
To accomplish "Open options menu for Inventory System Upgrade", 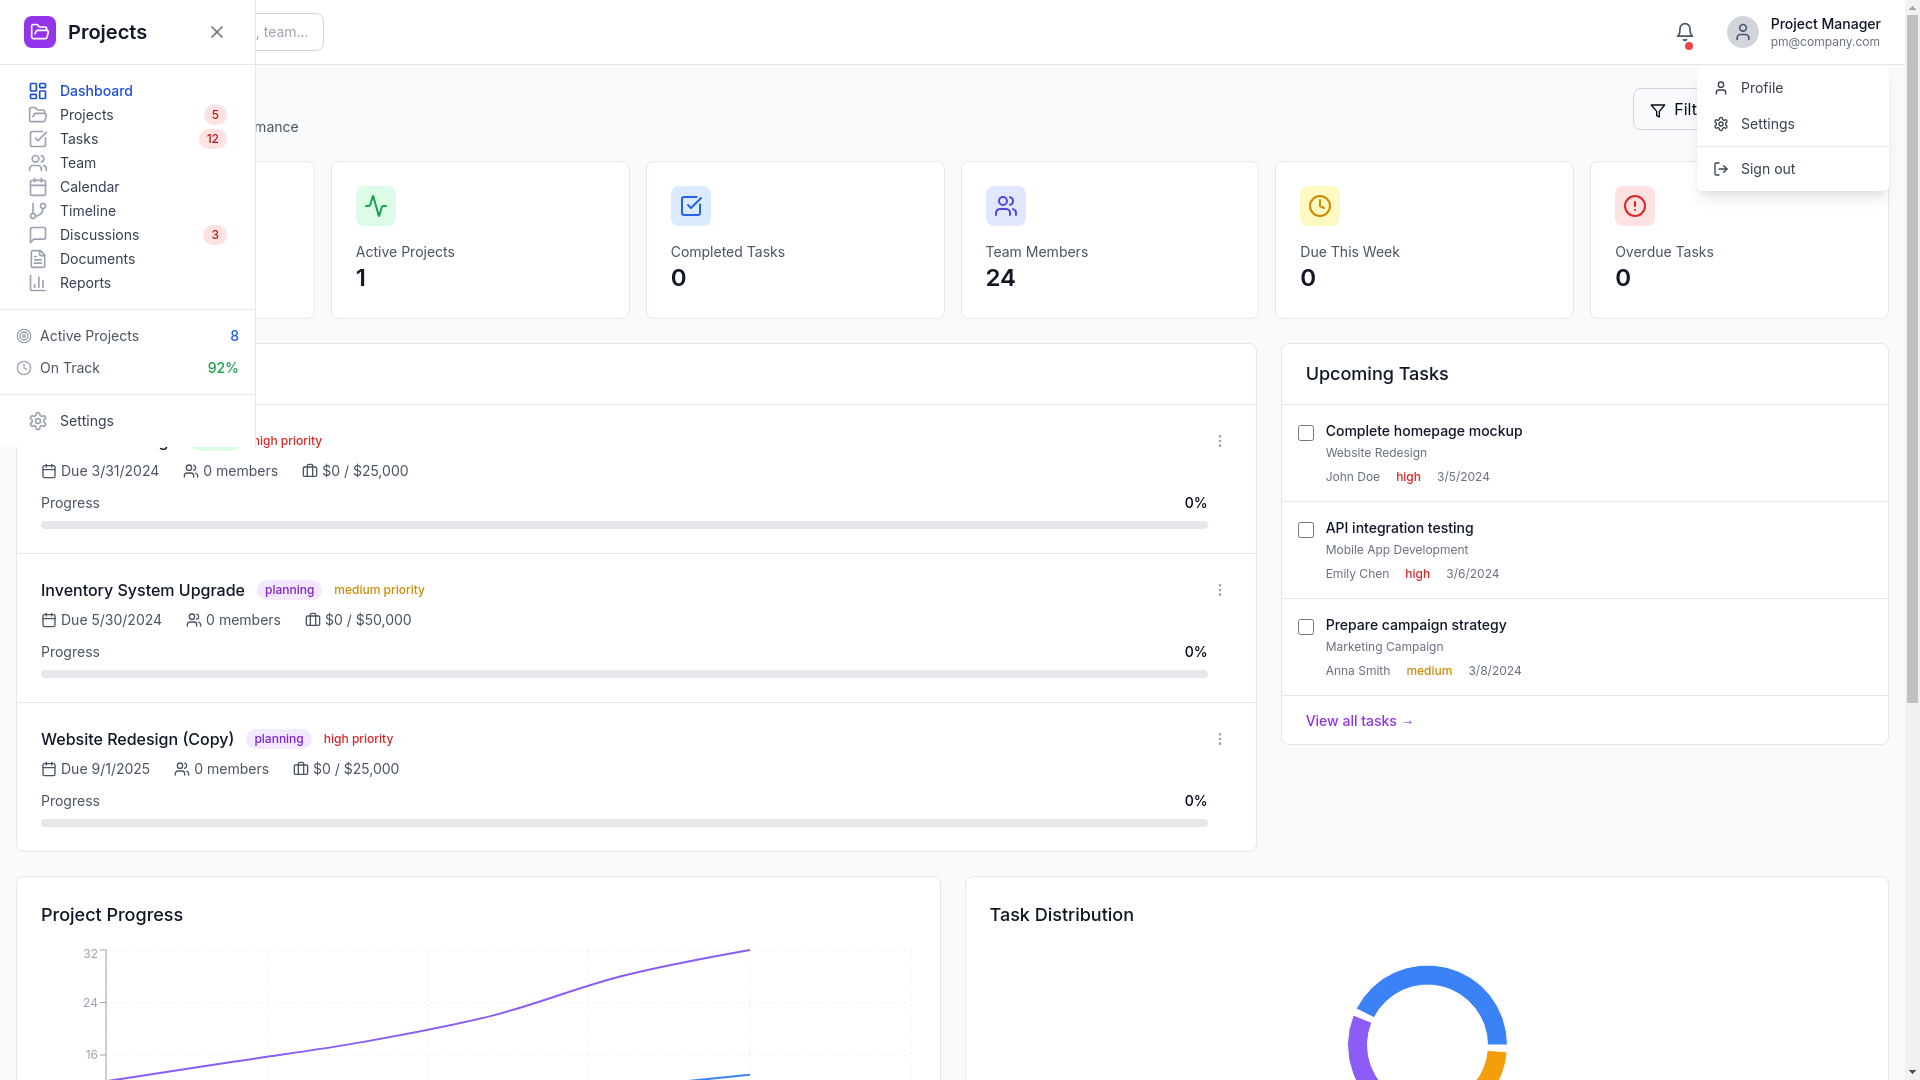I will 1220,590.
